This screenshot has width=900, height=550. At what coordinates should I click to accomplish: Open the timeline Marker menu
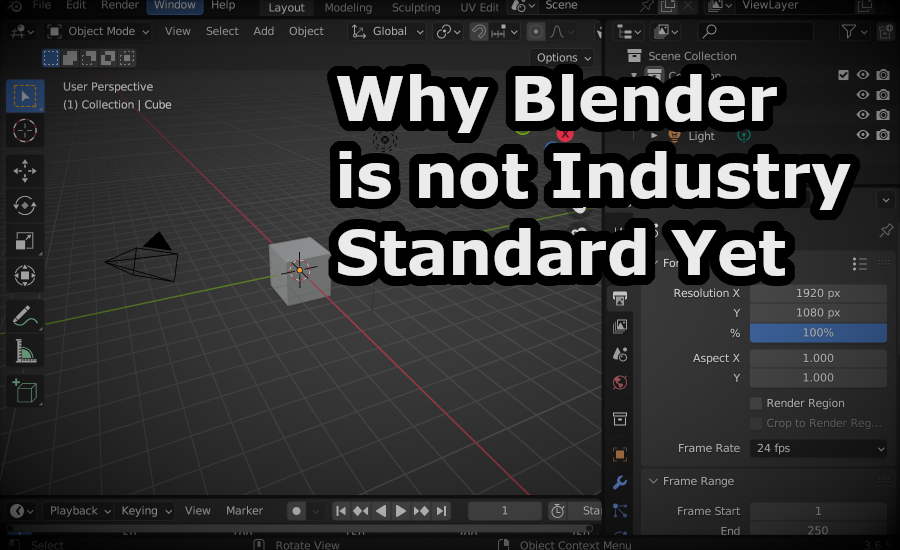click(245, 511)
